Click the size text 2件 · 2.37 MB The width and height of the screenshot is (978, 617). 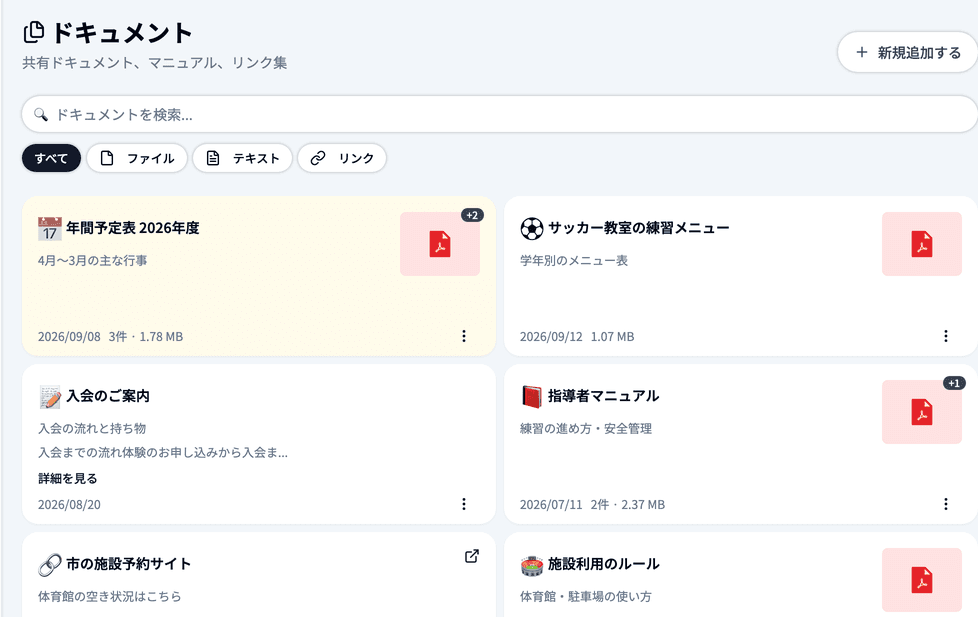click(628, 505)
